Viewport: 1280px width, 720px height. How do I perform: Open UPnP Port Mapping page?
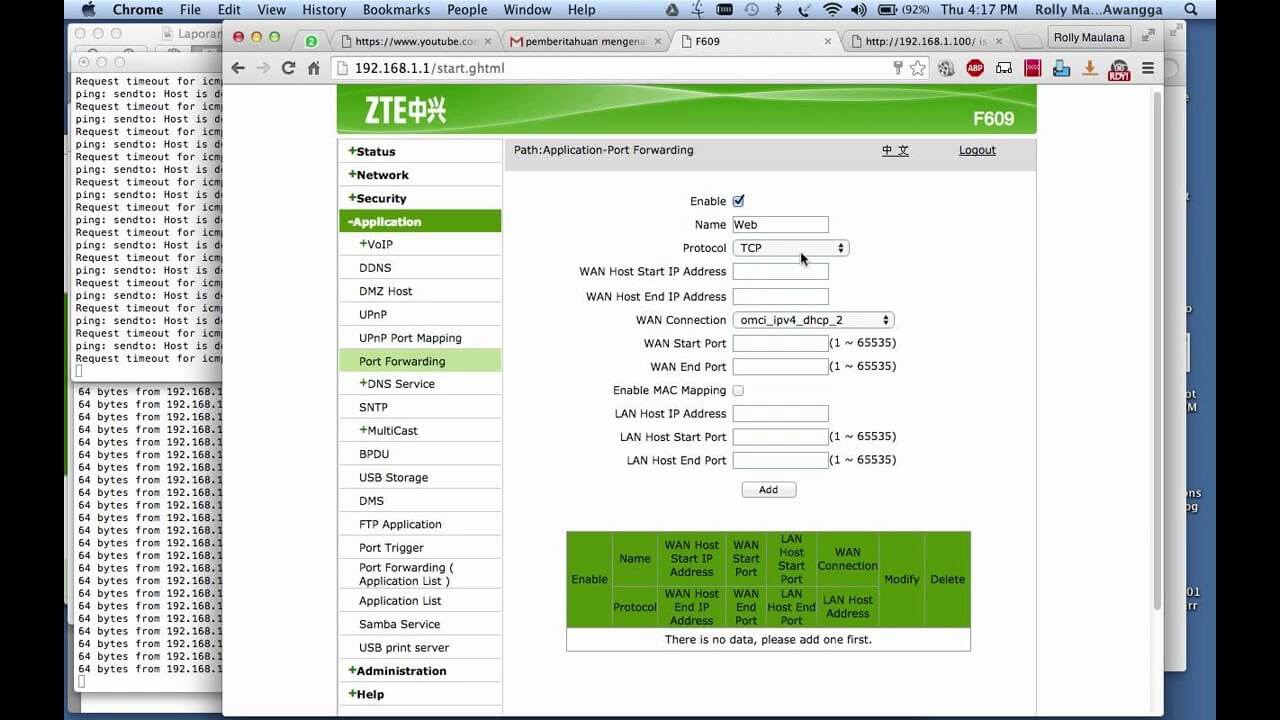coord(410,338)
